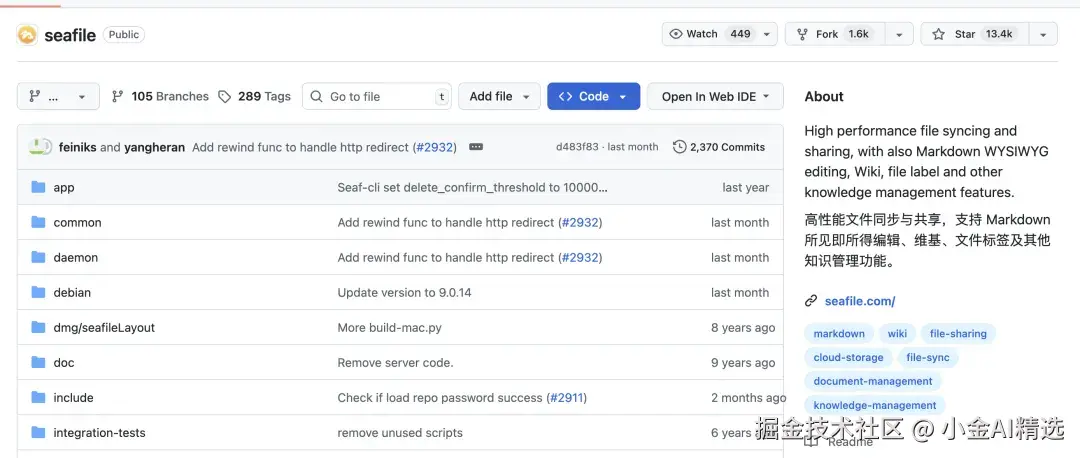Open the Update version to 9.0.14 commit
The image size is (1080, 458).
pyautogui.click(x=404, y=293)
